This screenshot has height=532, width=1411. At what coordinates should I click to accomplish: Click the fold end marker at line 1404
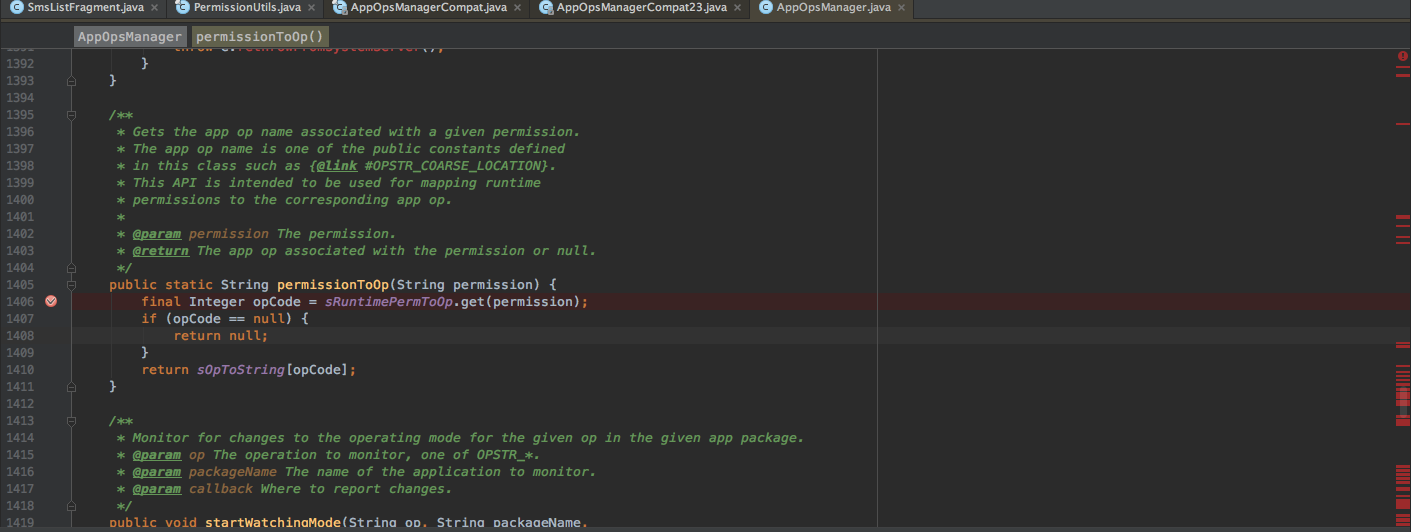71,268
